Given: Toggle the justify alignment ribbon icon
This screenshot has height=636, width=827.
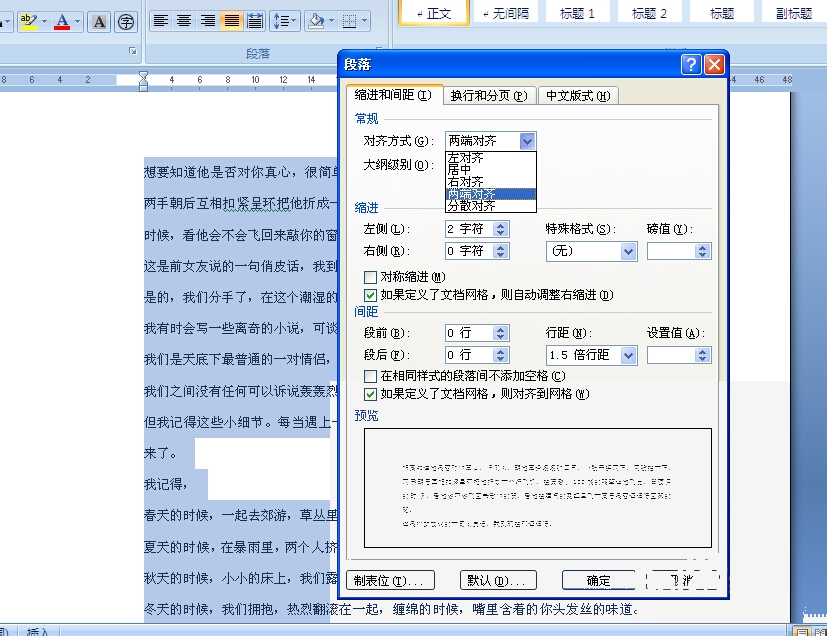Looking at the screenshot, I should click(x=231, y=21).
